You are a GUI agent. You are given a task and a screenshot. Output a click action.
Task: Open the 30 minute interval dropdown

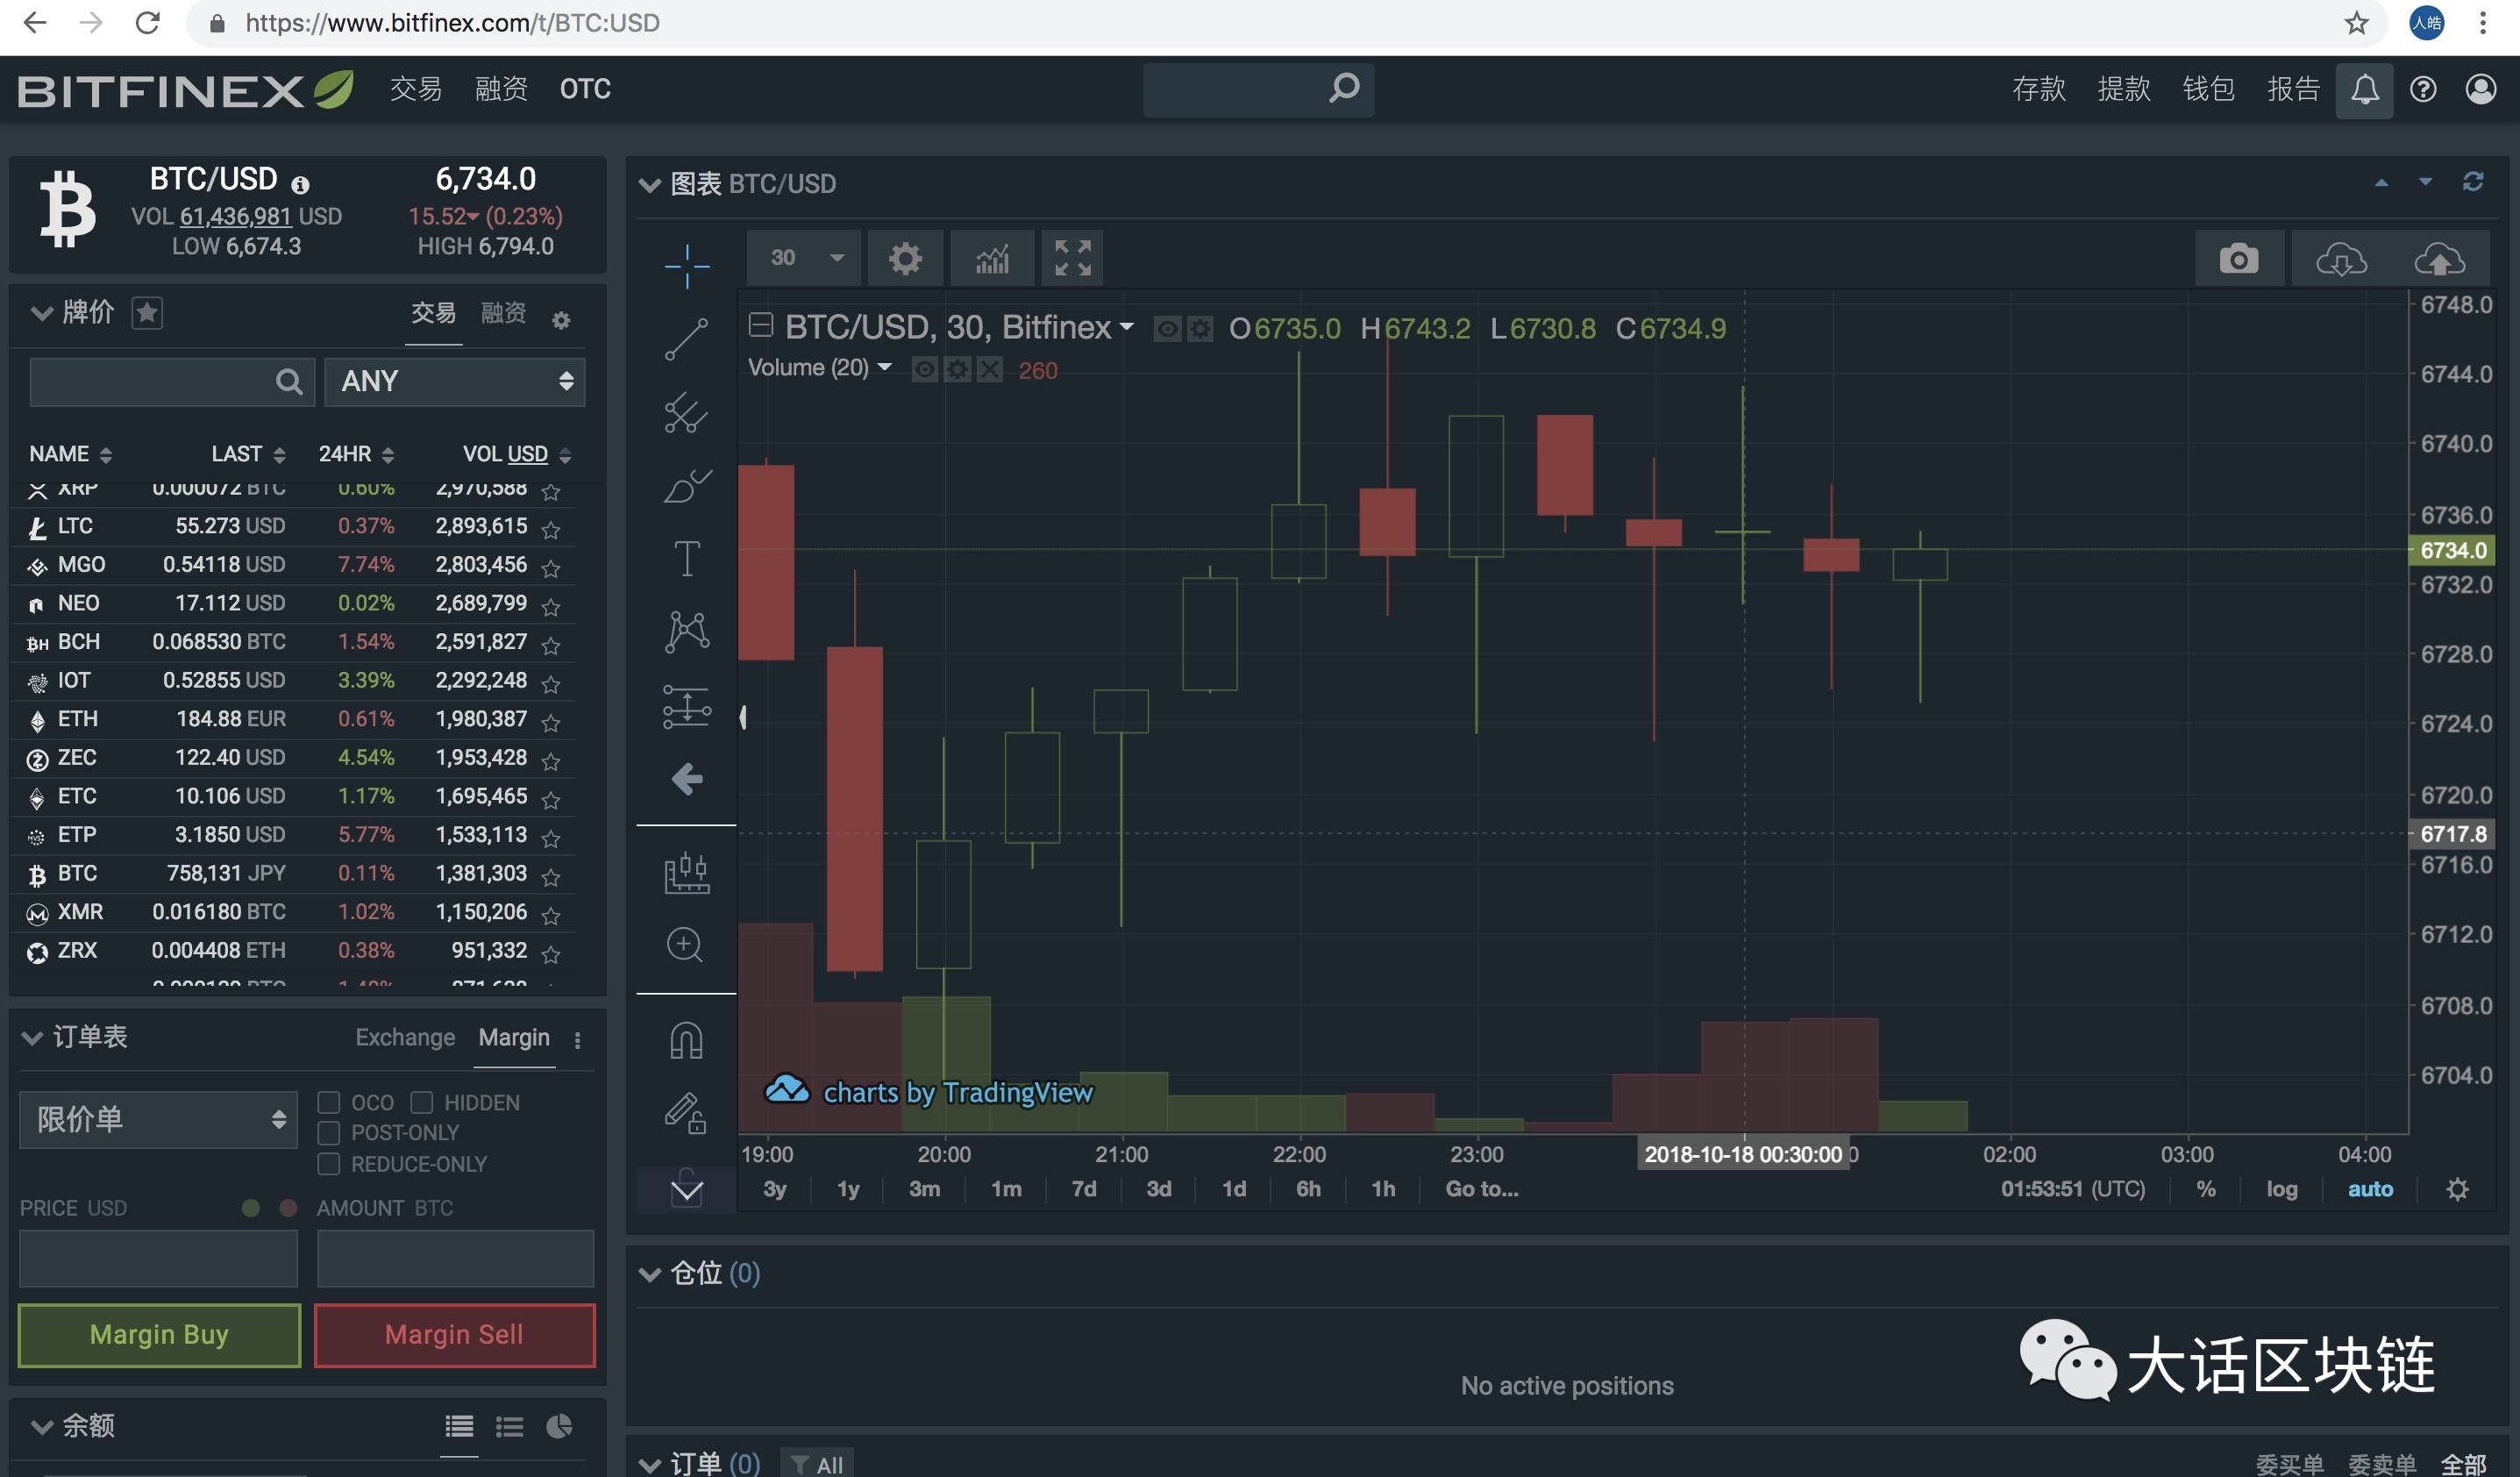coord(806,258)
